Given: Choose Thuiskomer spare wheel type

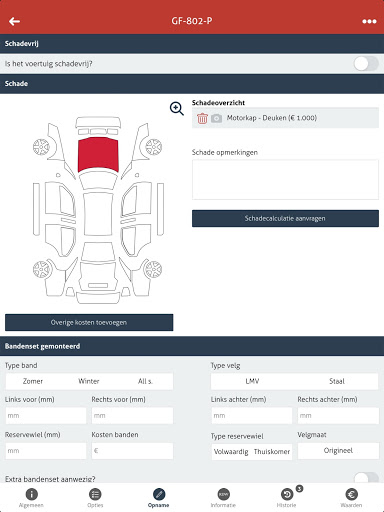Looking at the screenshot, I should 272,452.
